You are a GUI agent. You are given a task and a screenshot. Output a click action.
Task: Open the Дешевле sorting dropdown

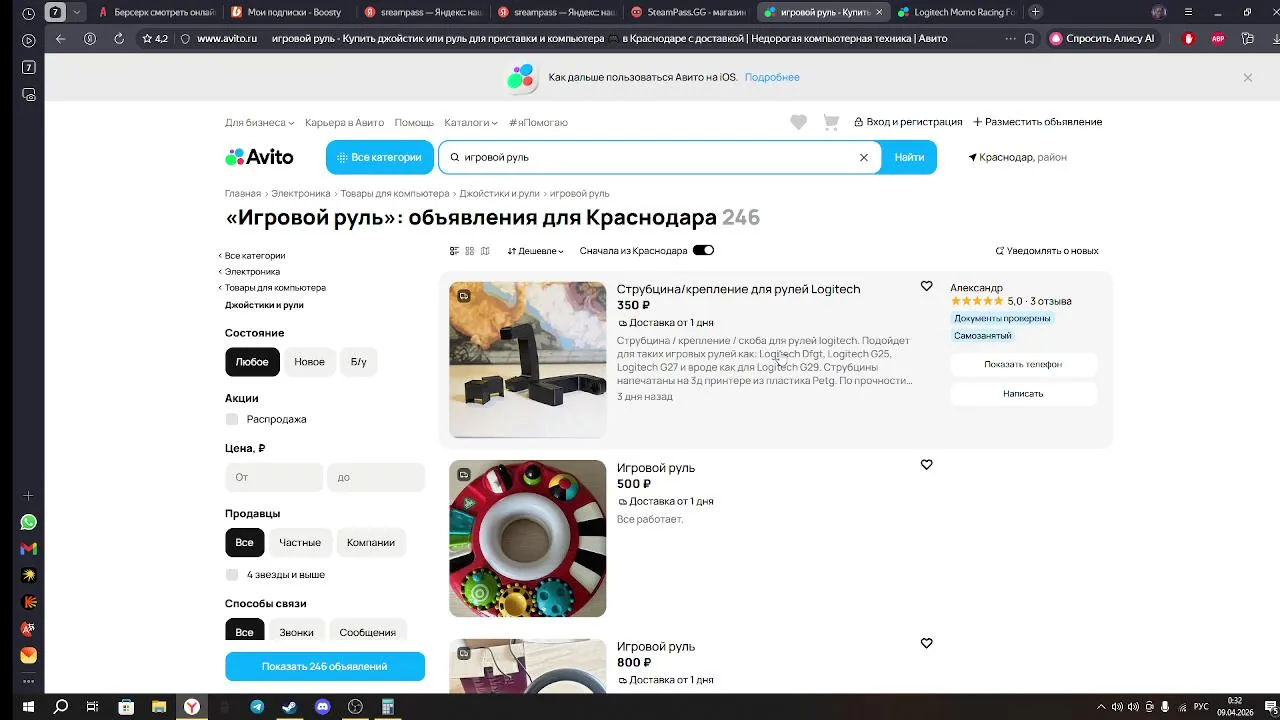(535, 251)
